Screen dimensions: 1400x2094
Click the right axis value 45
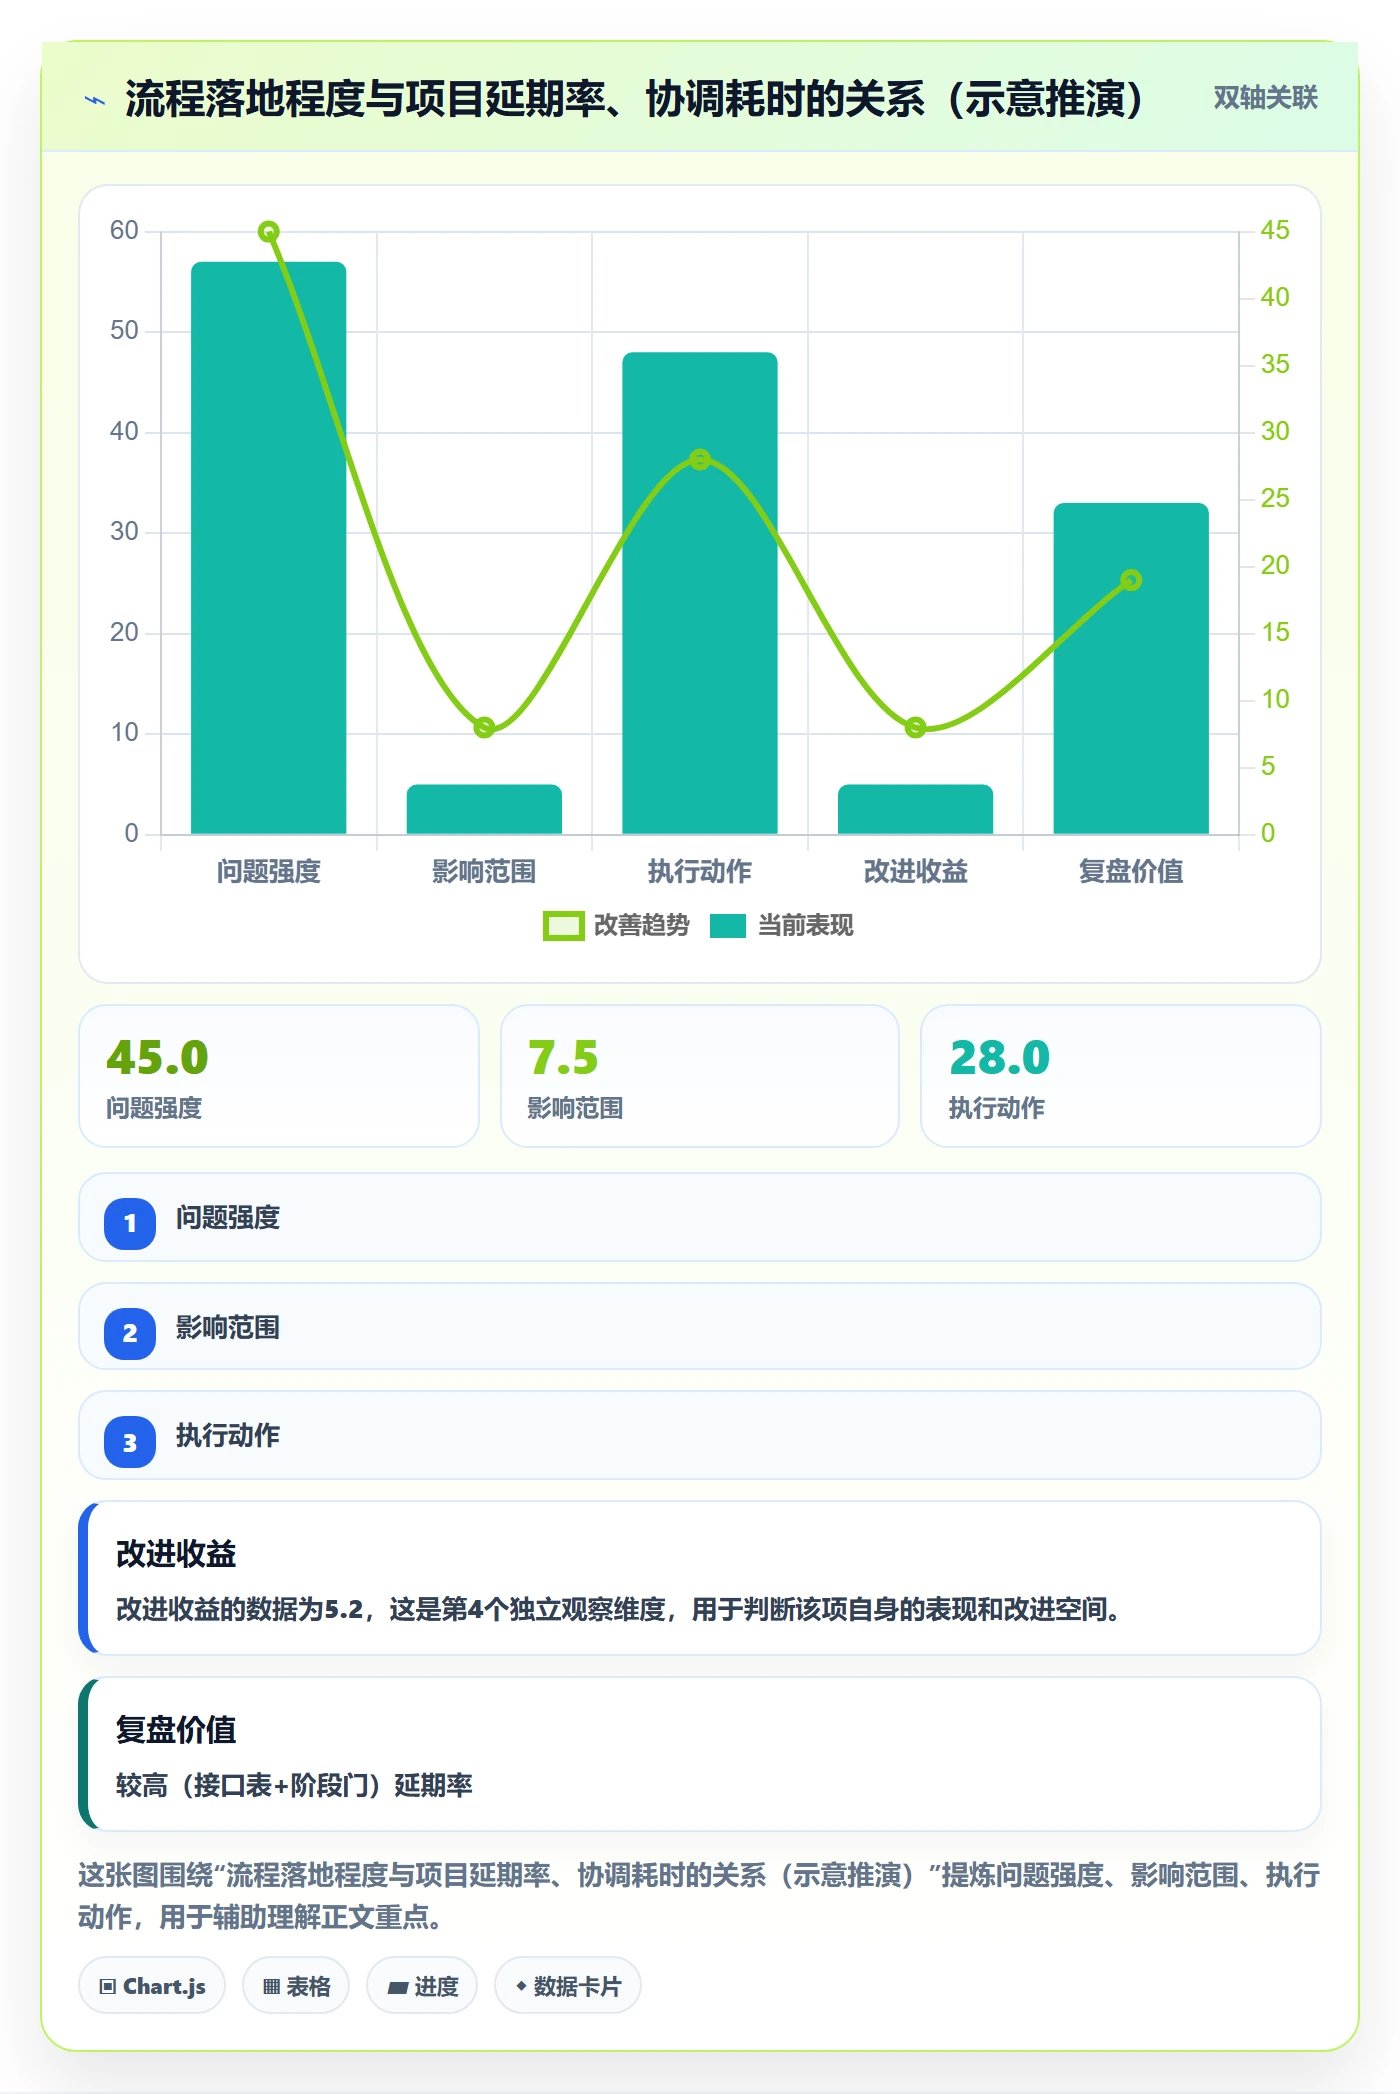(1275, 231)
